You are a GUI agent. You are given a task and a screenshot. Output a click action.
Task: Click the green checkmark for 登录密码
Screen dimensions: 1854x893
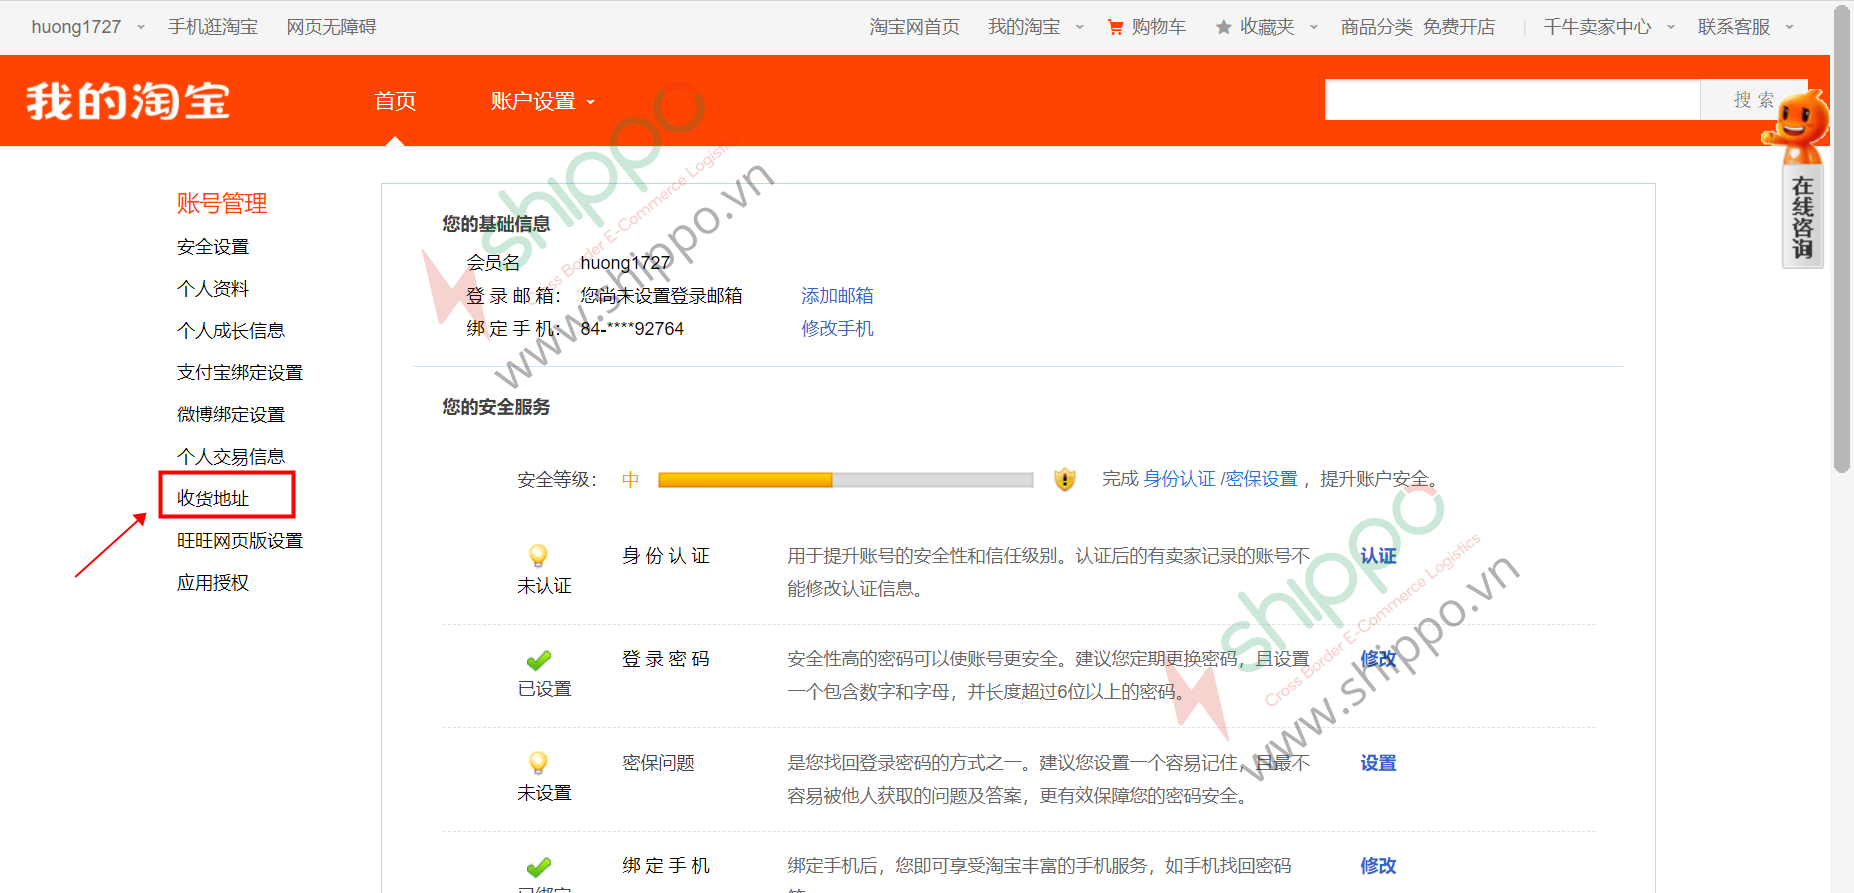(539, 660)
